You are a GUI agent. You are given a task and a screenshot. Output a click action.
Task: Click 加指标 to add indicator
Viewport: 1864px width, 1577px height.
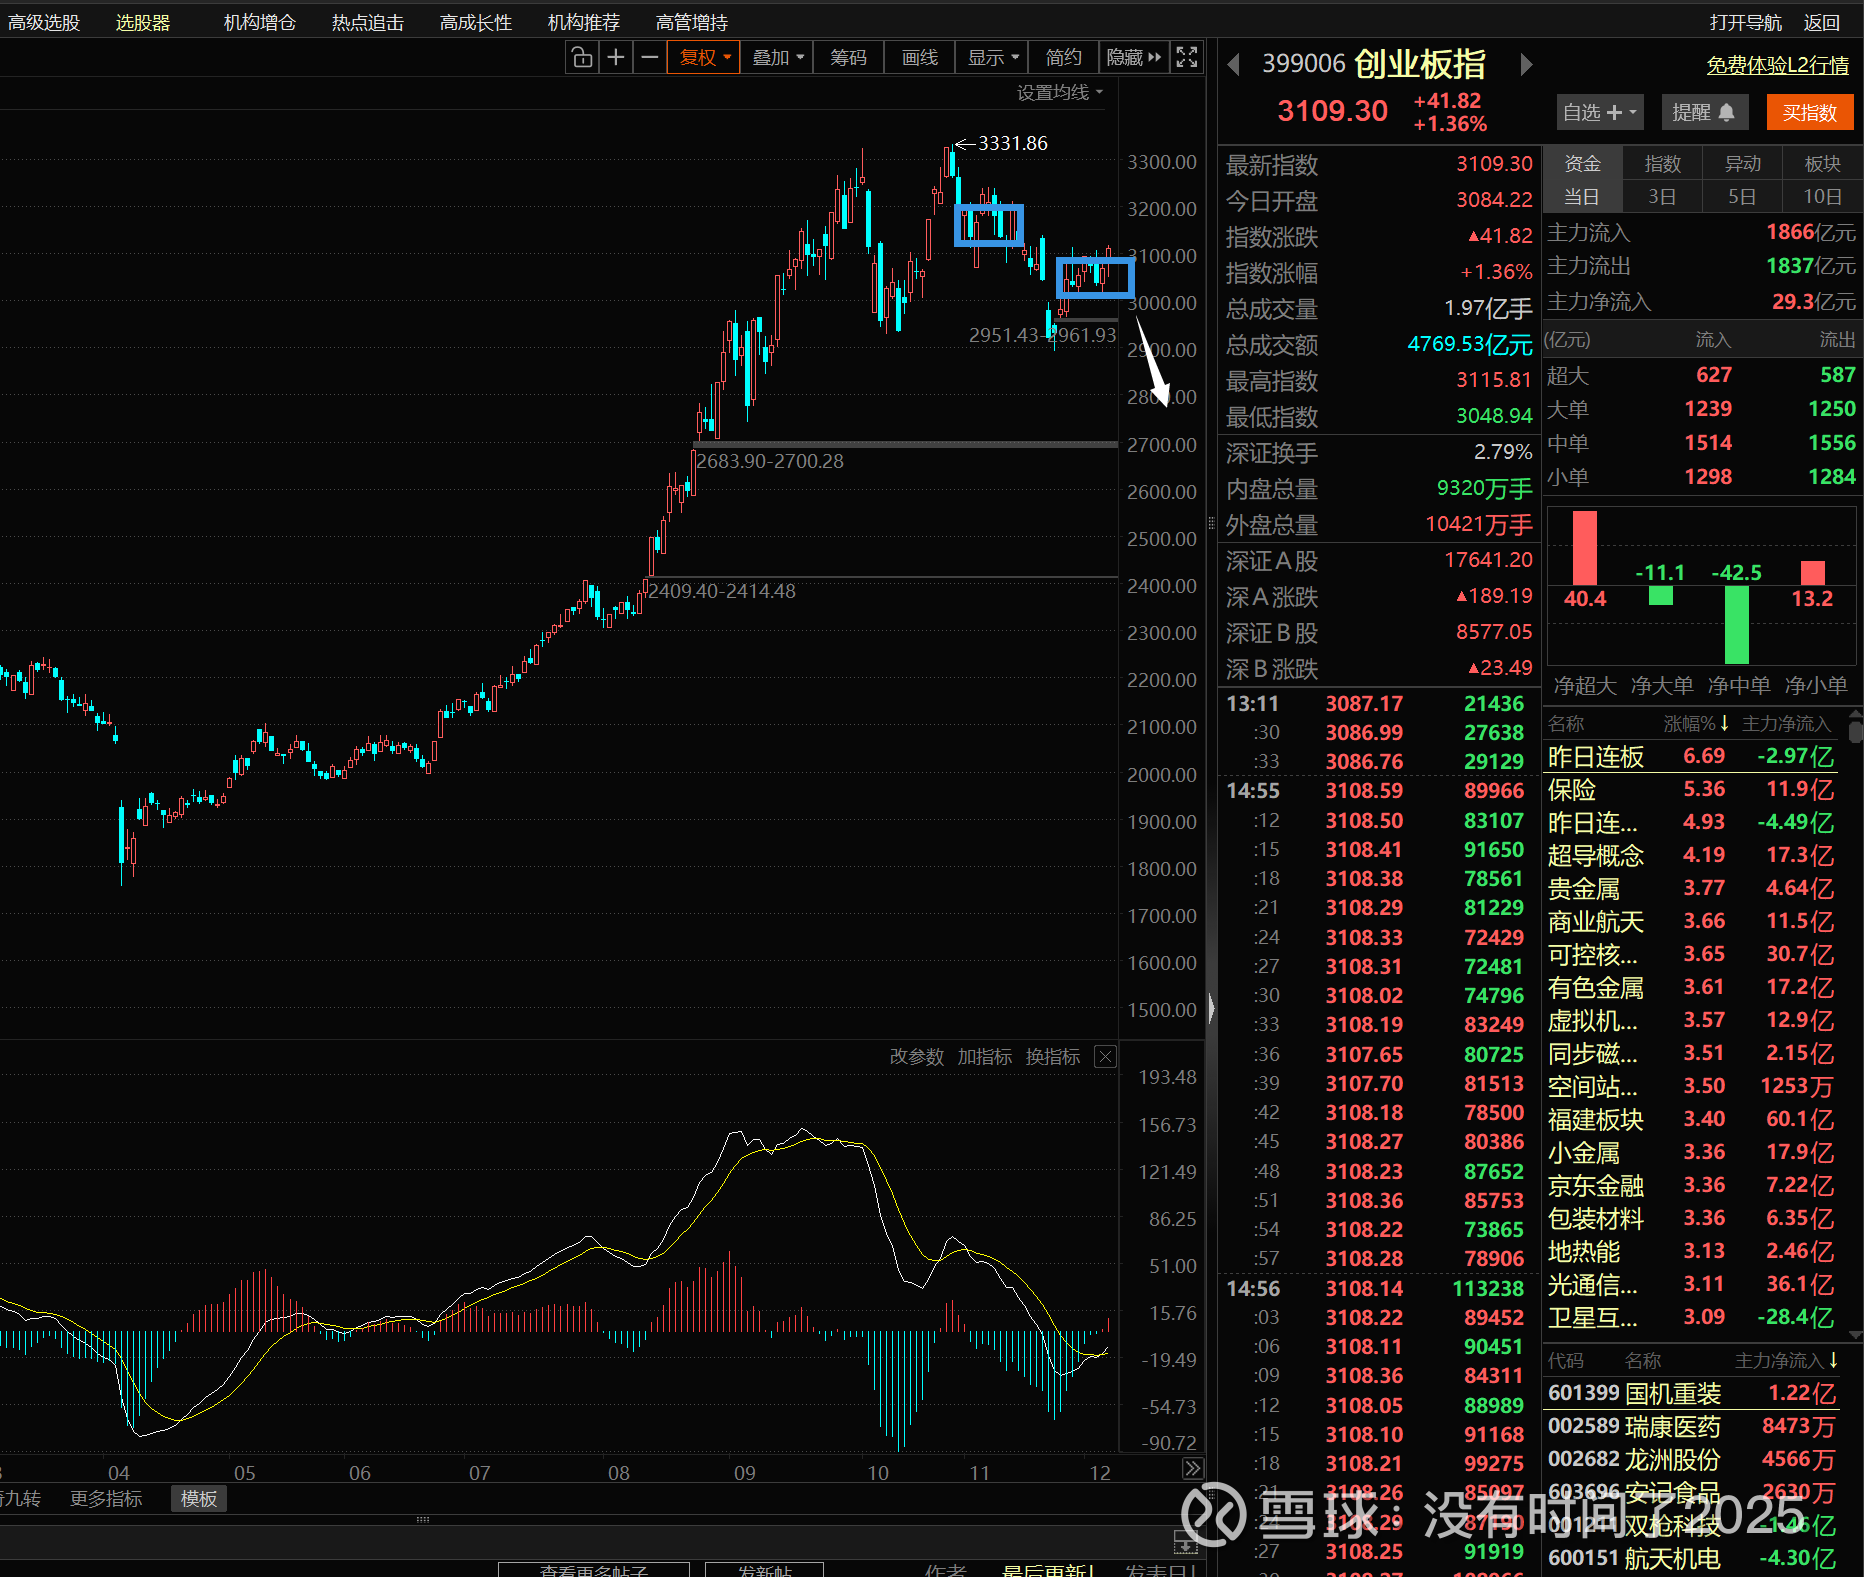coord(985,1057)
